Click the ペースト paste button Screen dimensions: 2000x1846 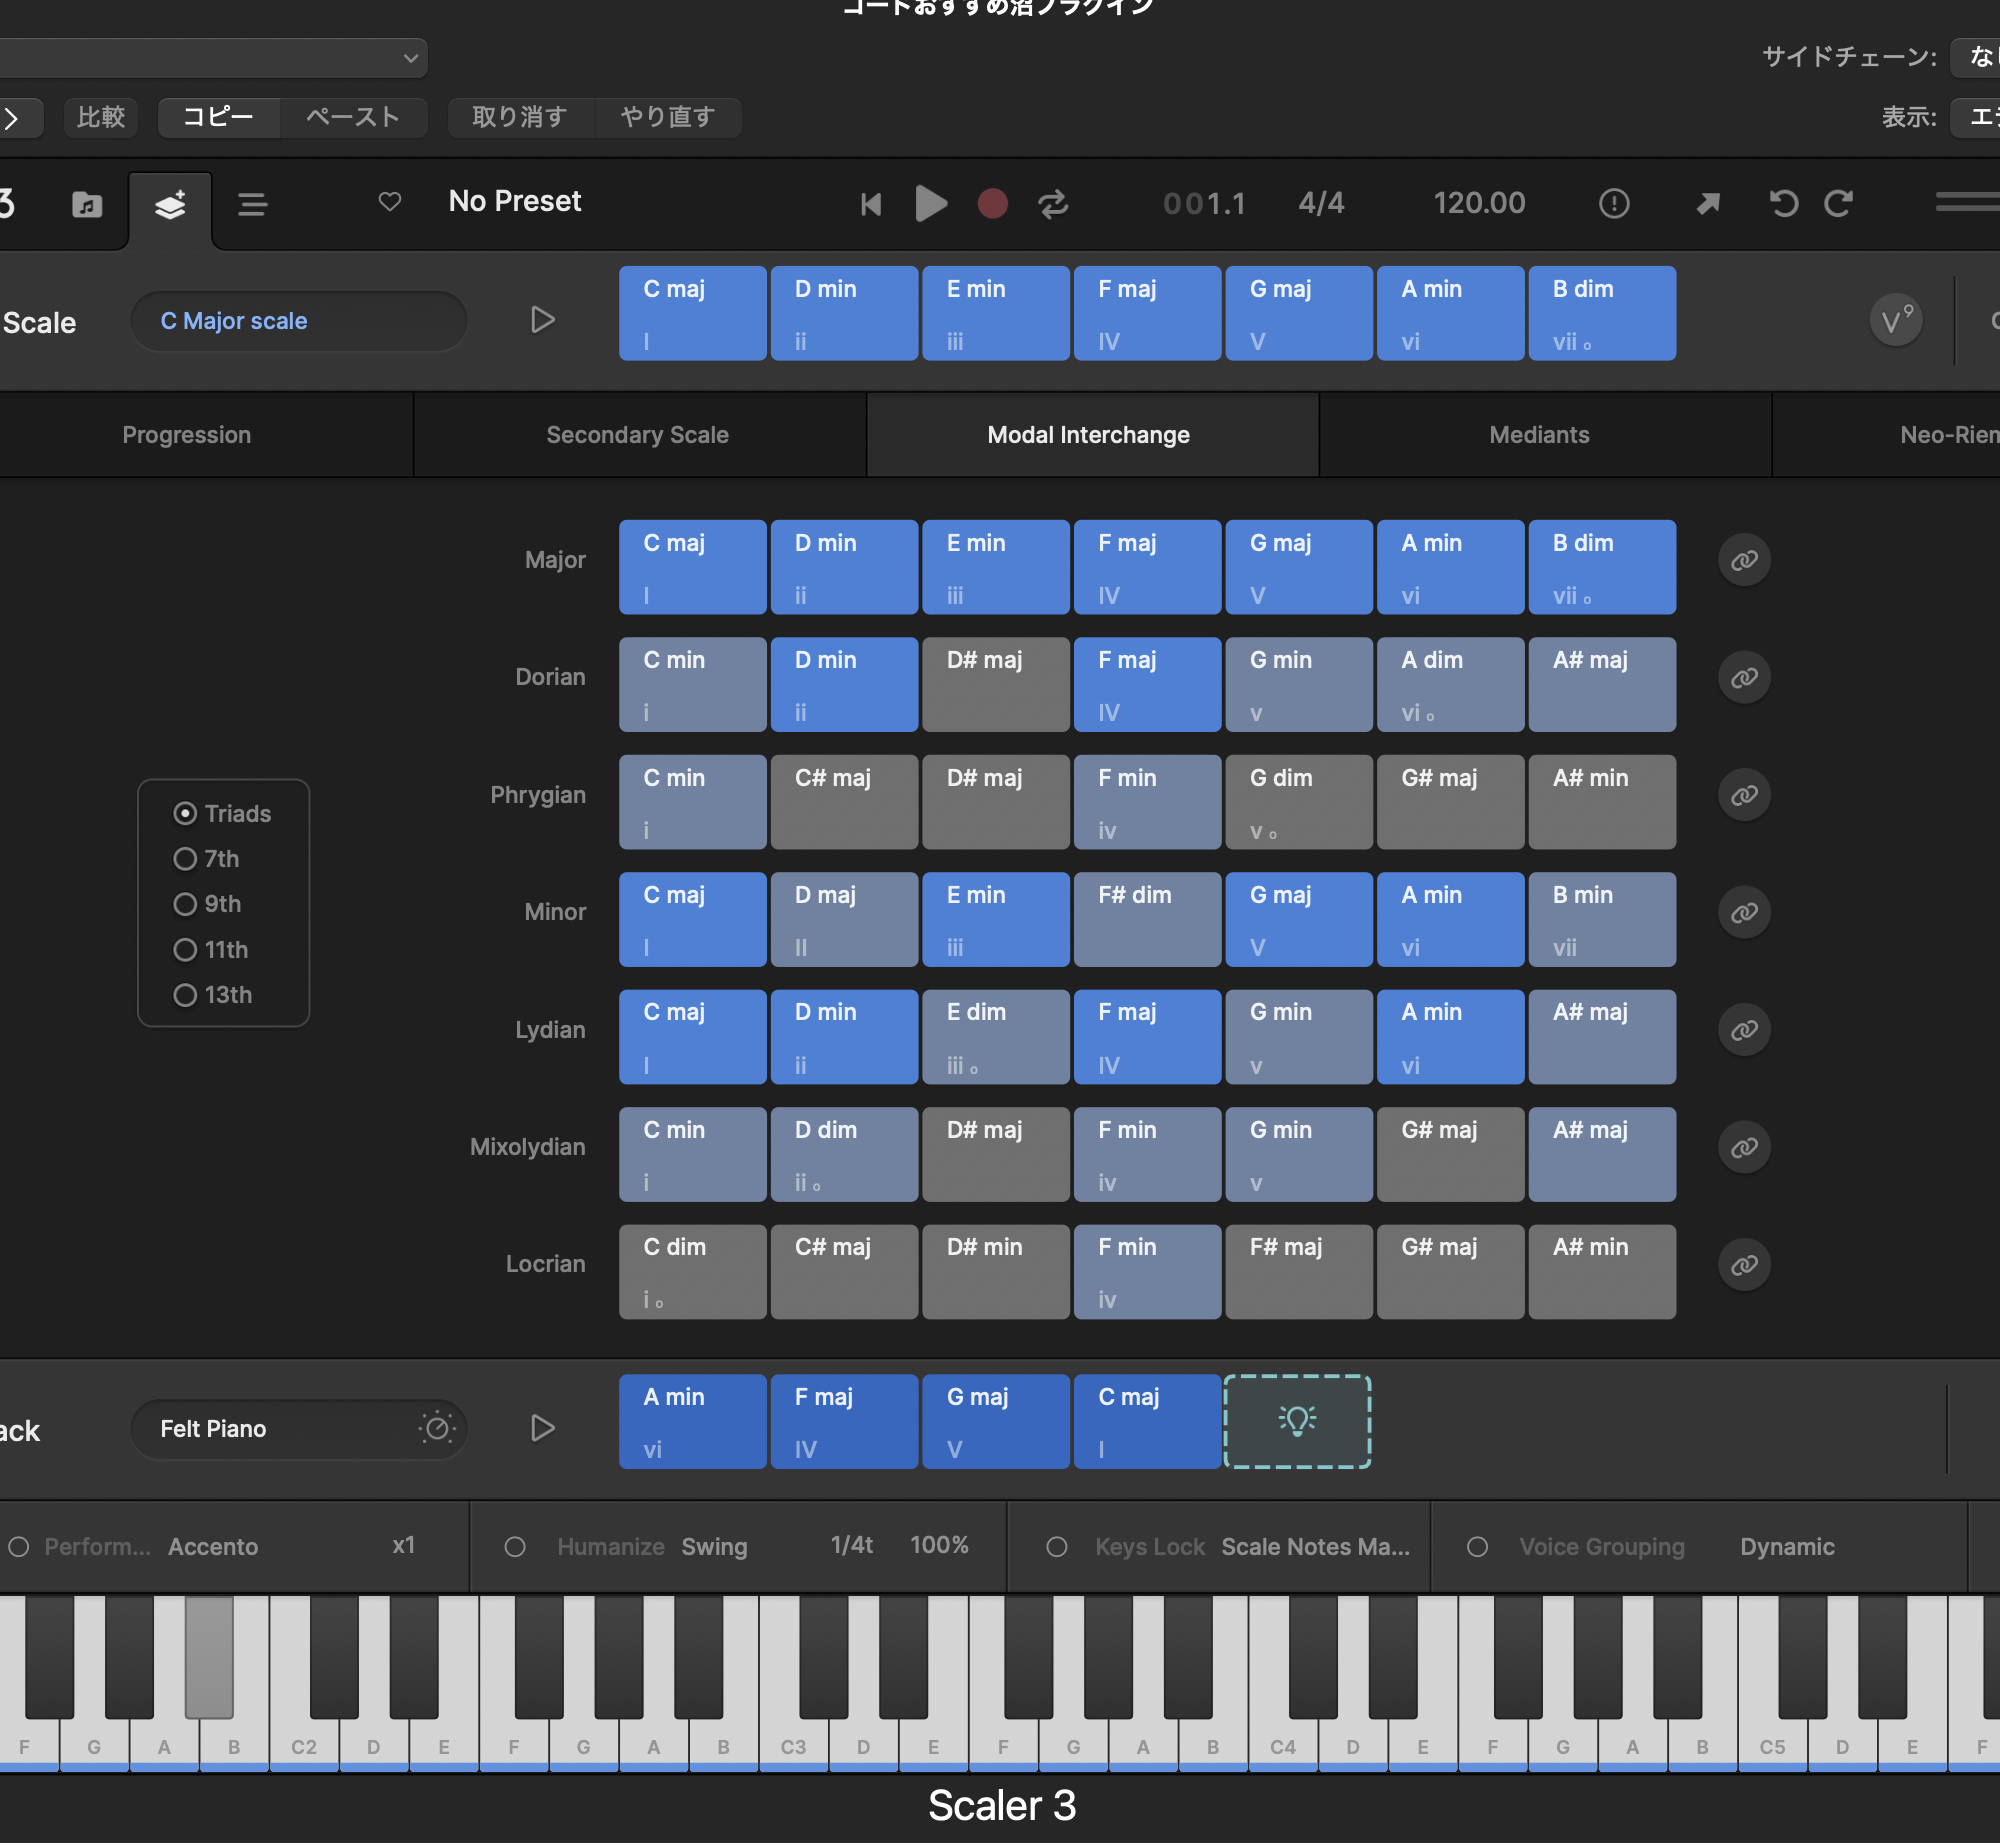(353, 117)
